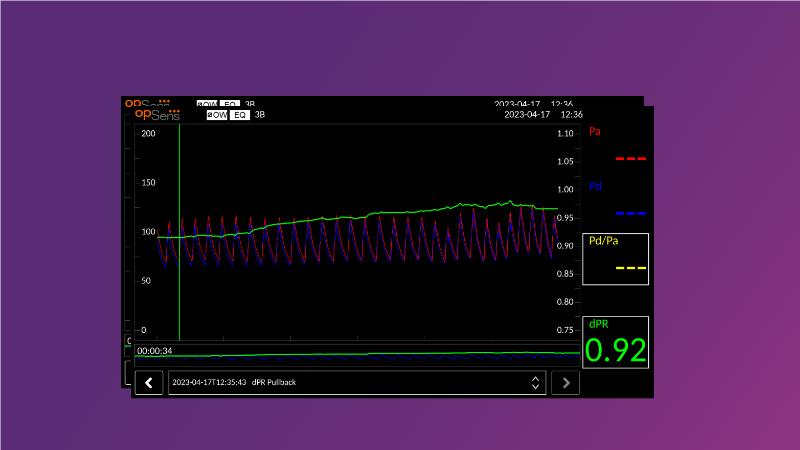Click the up-down chevron of recording selector

click(x=535, y=382)
